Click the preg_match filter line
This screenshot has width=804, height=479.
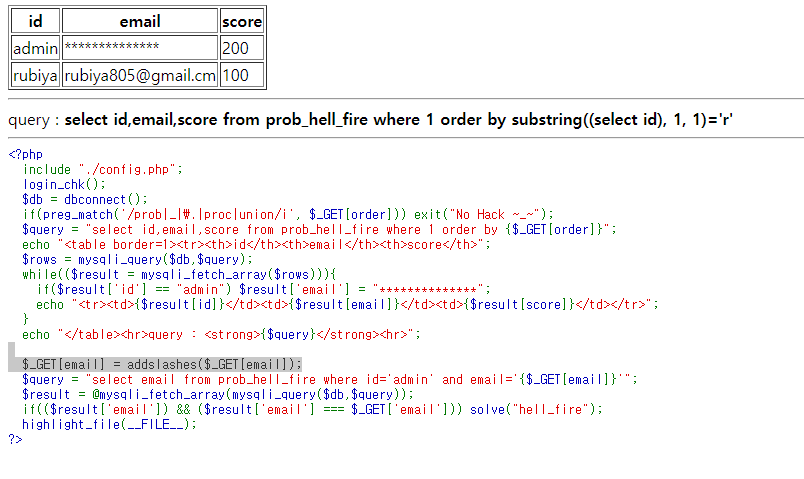pos(288,214)
